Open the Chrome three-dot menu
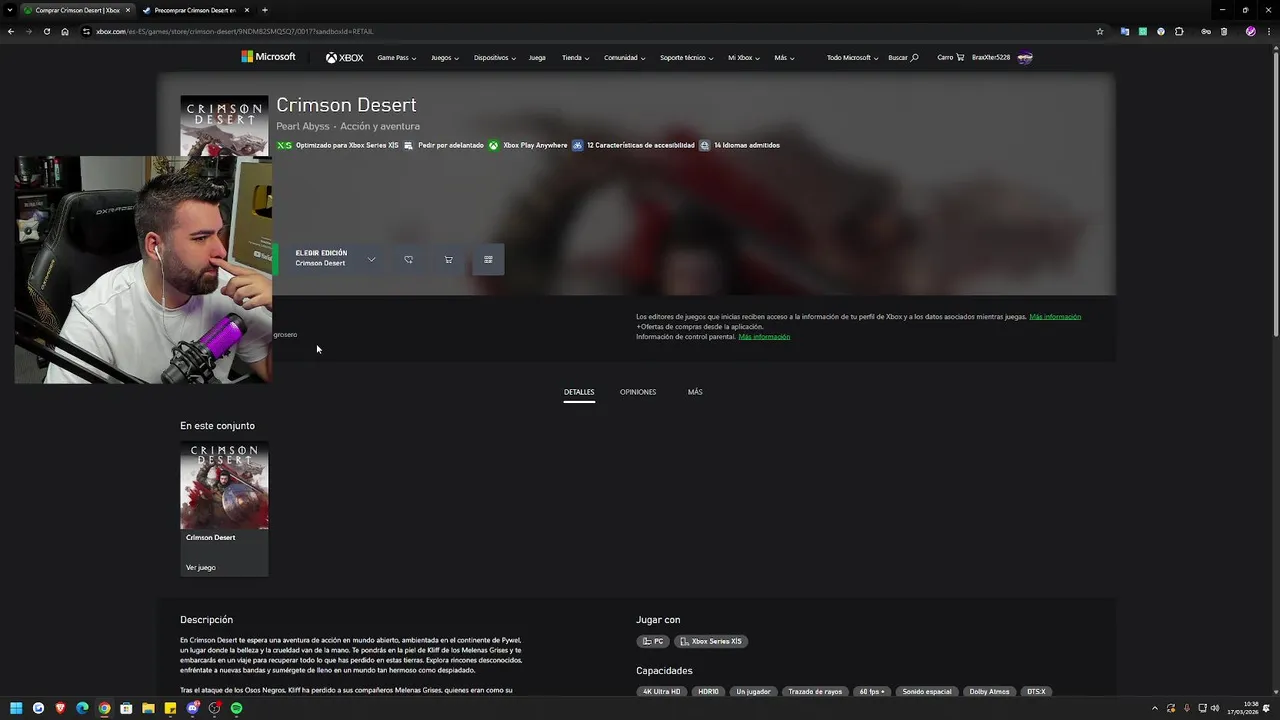Screen dimensions: 1280x720 (1268, 31)
